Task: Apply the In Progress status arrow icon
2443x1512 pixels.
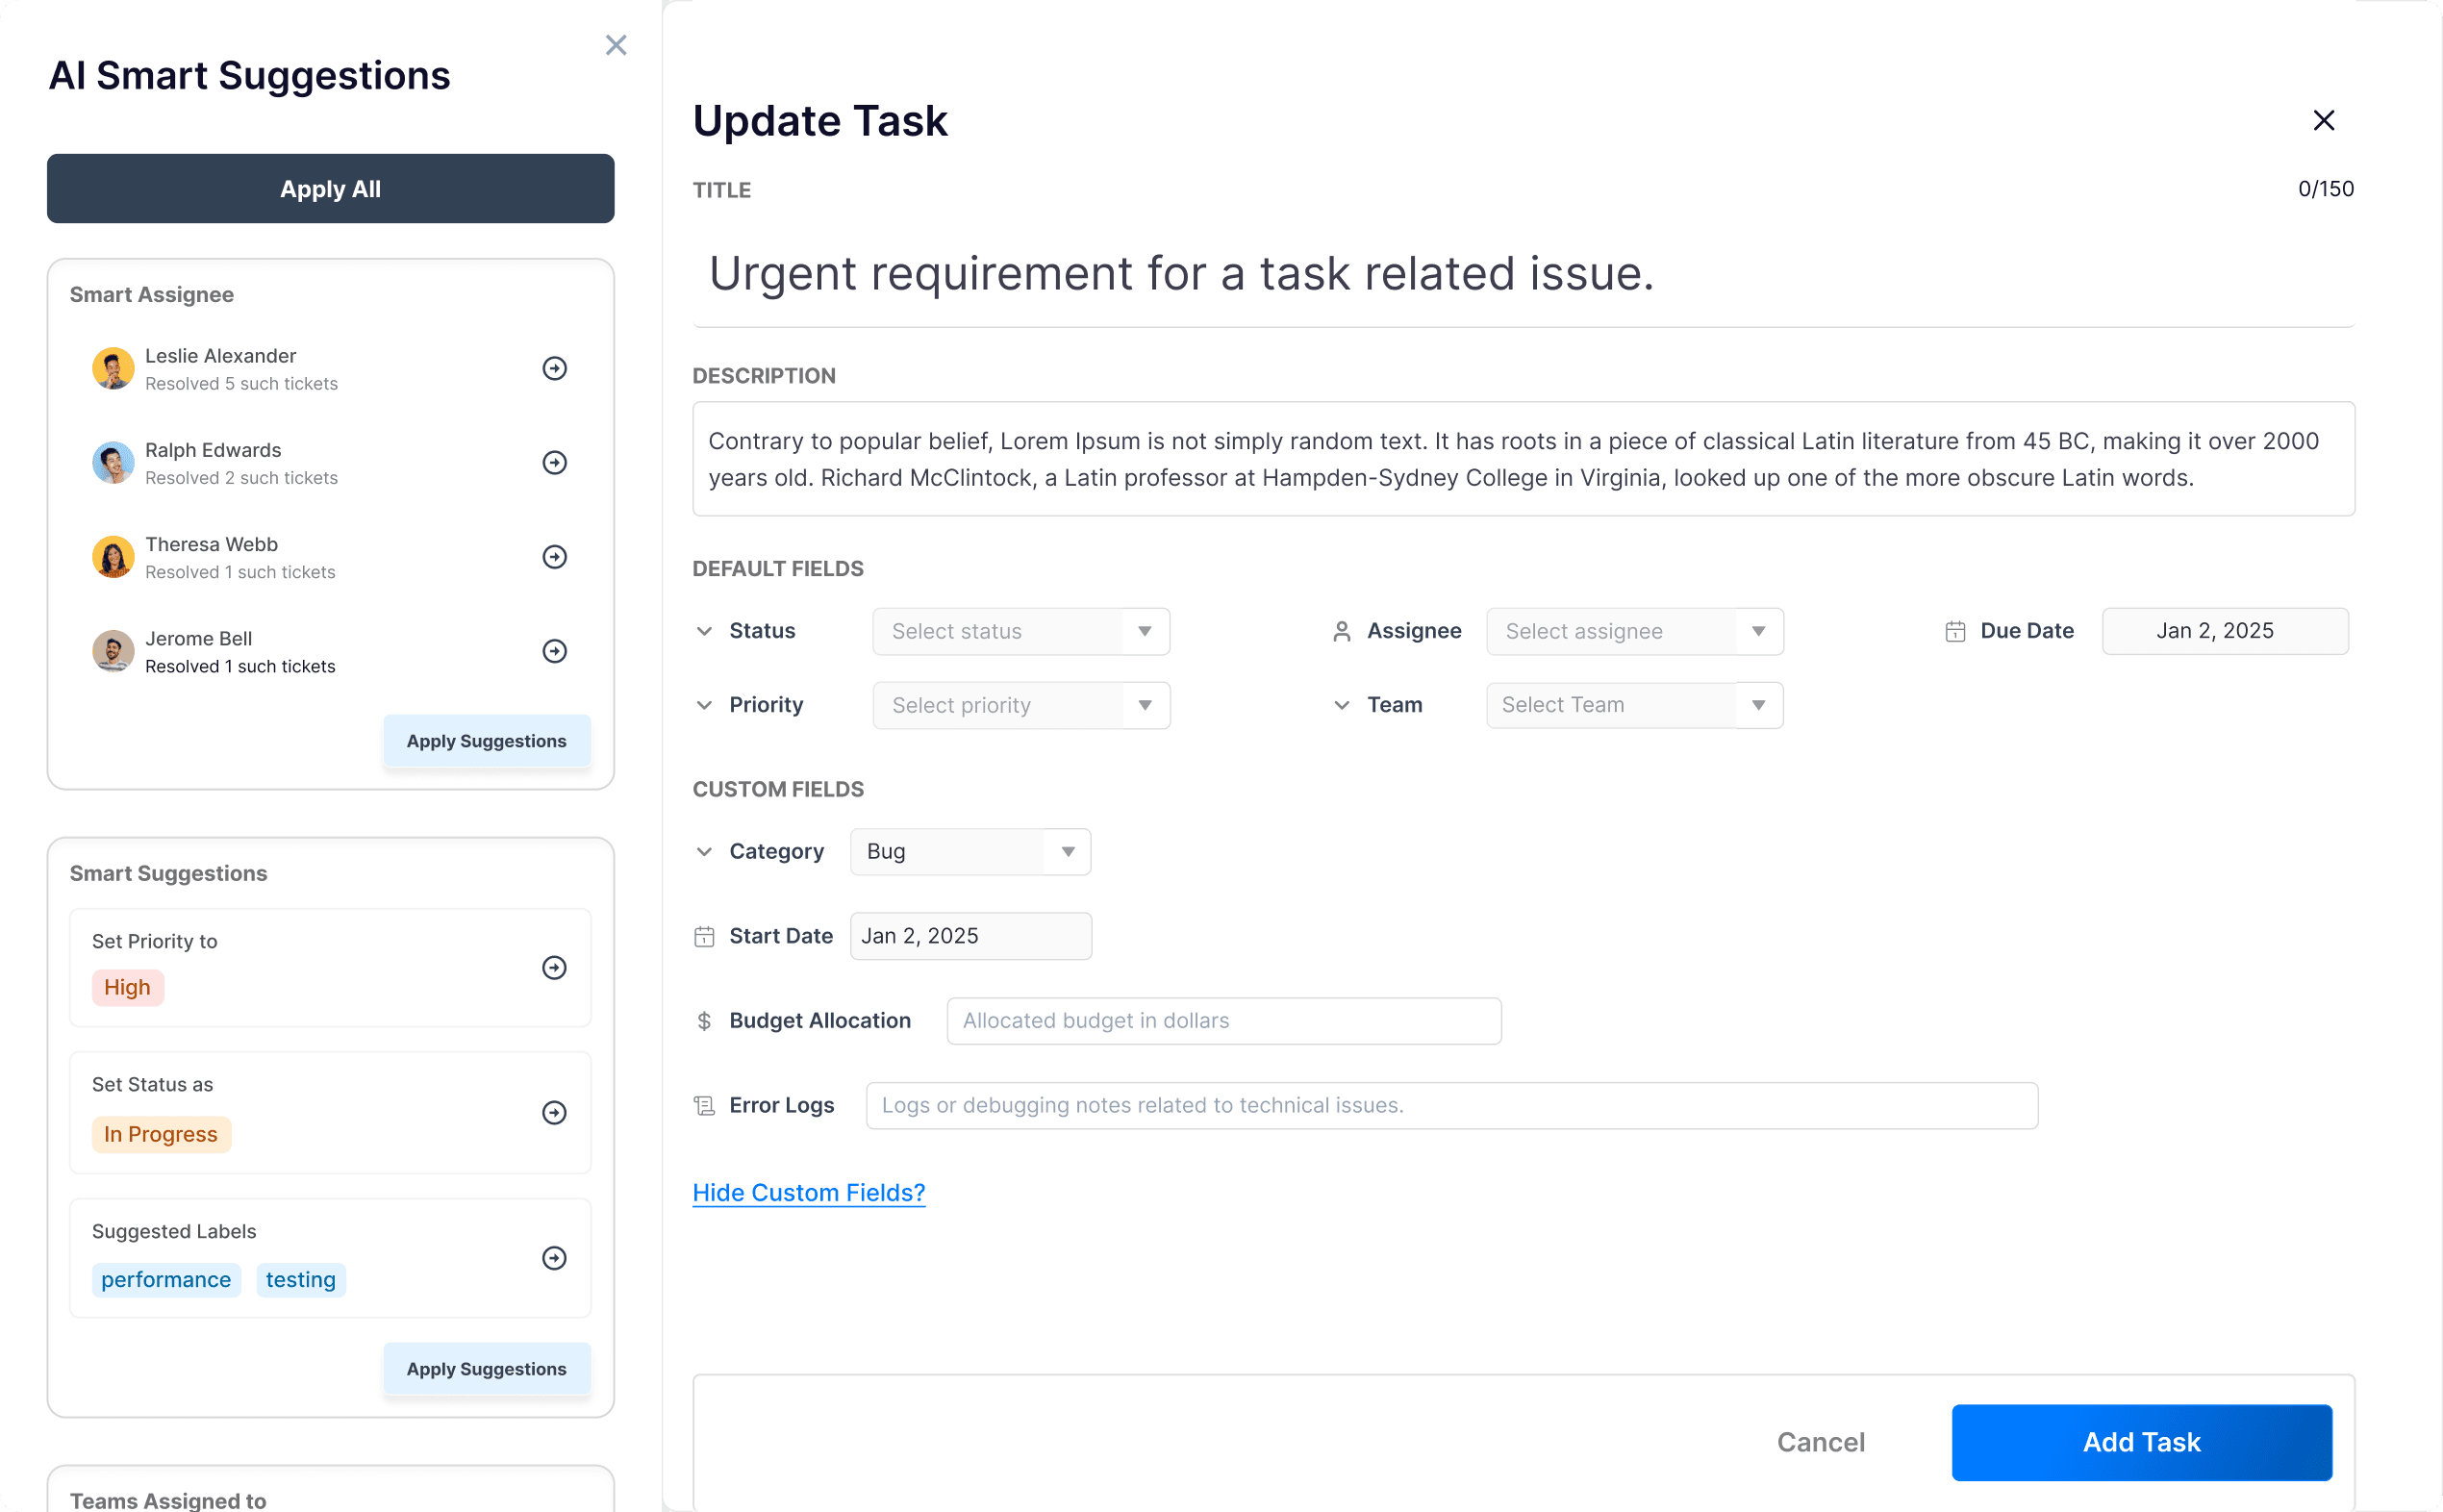Action: [554, 1112]
